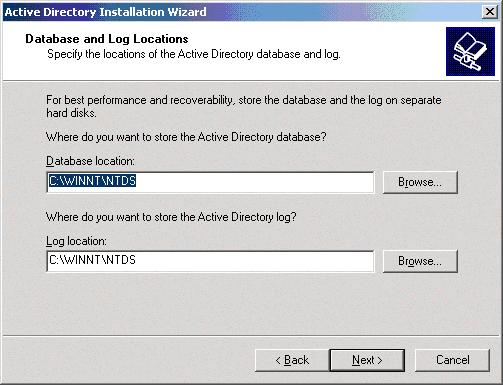This screenshot has width=503, height=385.
Task: Click the 'hard disks.' text line
Action: pos(71,113)
